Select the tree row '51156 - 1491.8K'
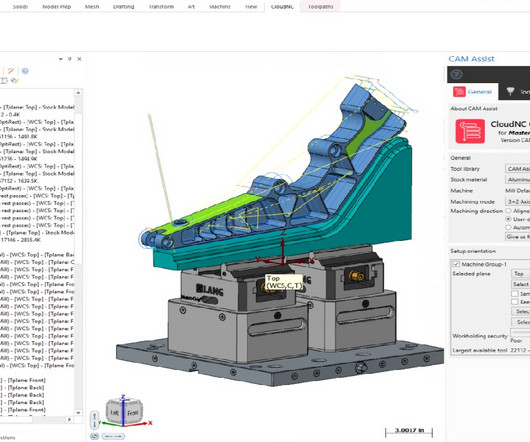This screenshot has width=530, height=442. point(19,137)
